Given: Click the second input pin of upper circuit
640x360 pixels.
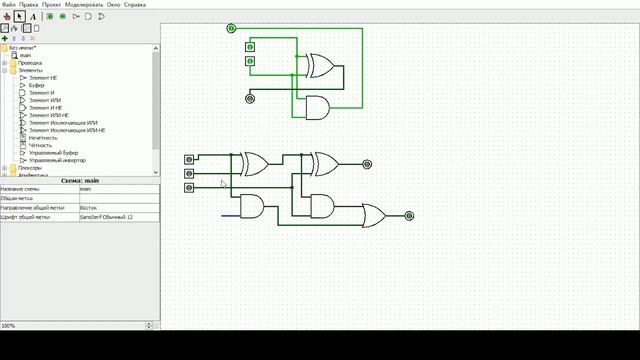Looking at the screenshot, I should pyautogui.click(x=250, y=61).
